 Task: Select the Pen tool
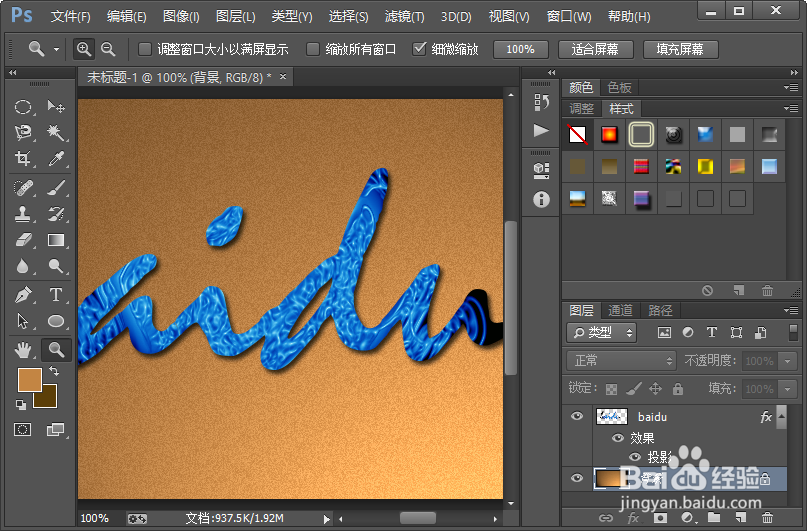23,295
